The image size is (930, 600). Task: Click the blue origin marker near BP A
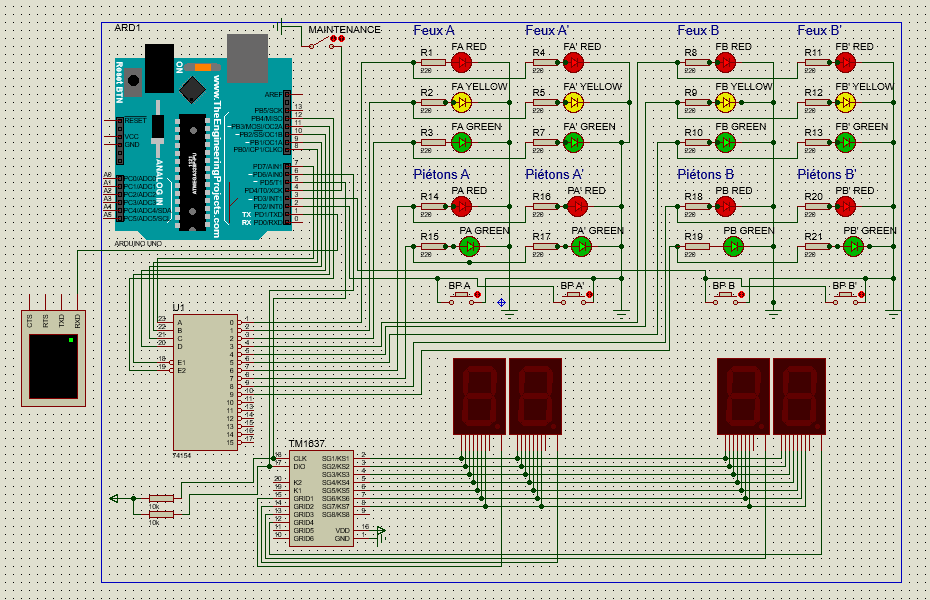(x=502, y=303)
